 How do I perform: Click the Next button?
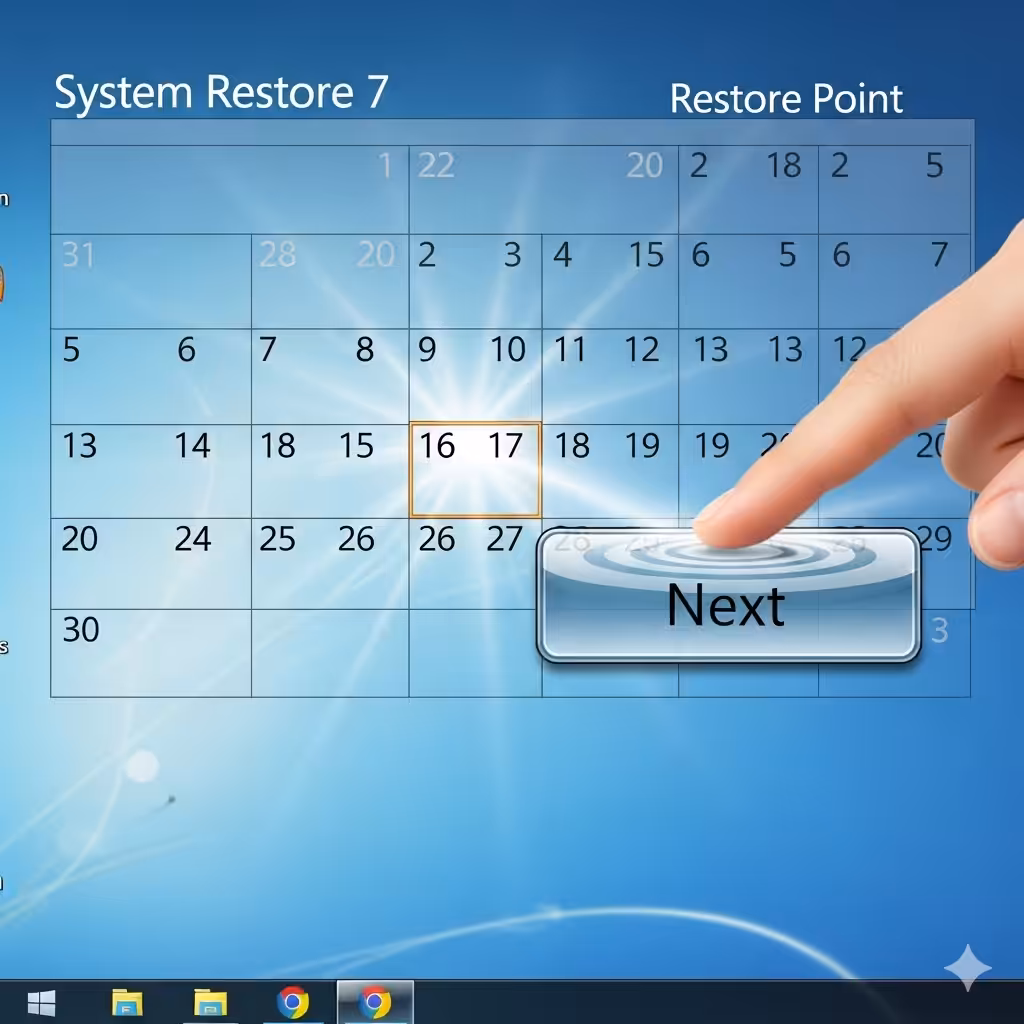[728, 595]
